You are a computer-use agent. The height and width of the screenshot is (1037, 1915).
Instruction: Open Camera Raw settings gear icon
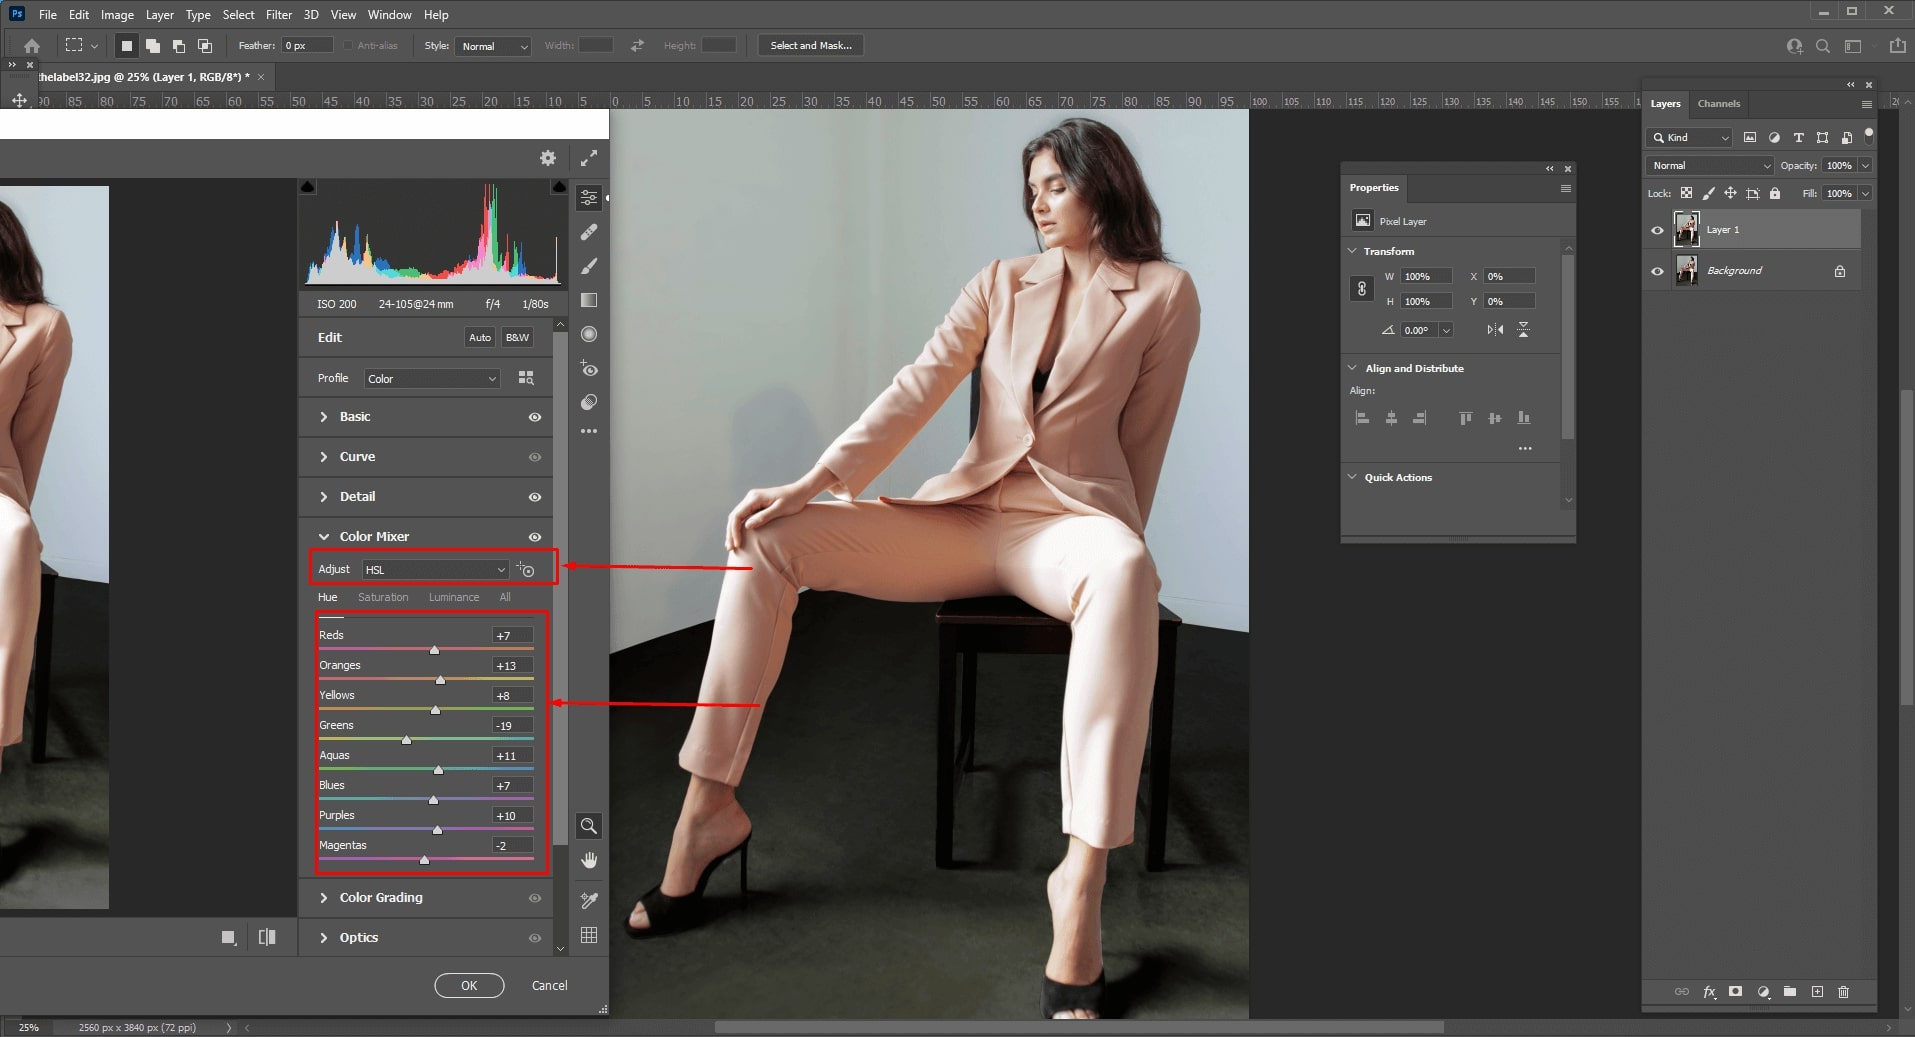tap(547, 158)
